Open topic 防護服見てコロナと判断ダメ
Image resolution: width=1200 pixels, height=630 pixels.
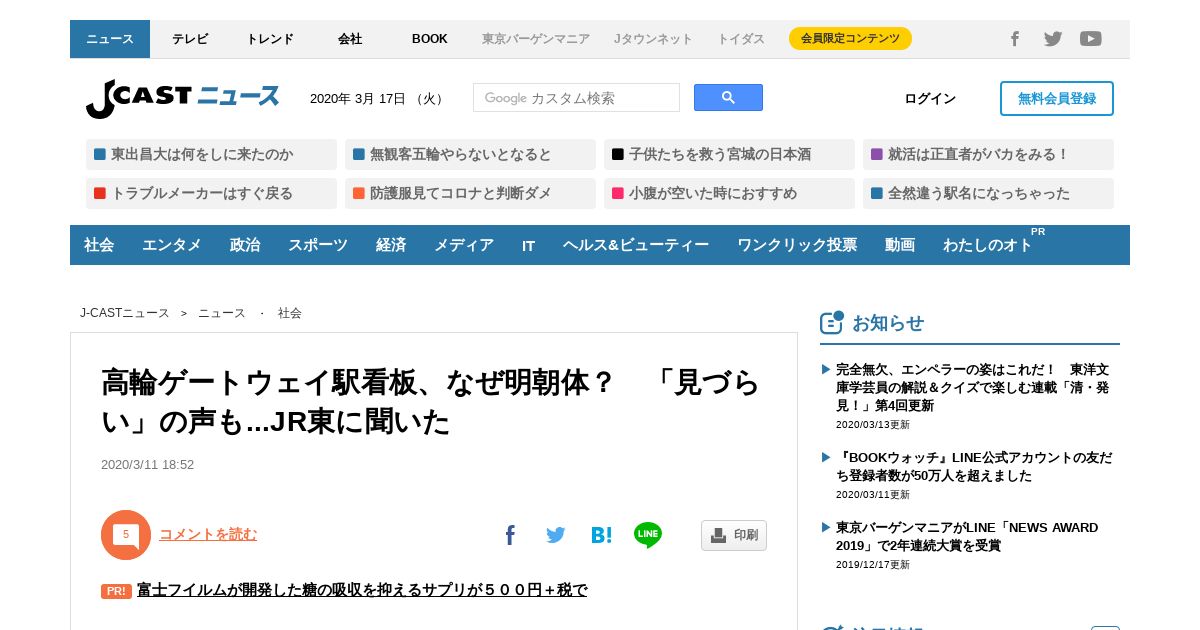pos(470,193)
